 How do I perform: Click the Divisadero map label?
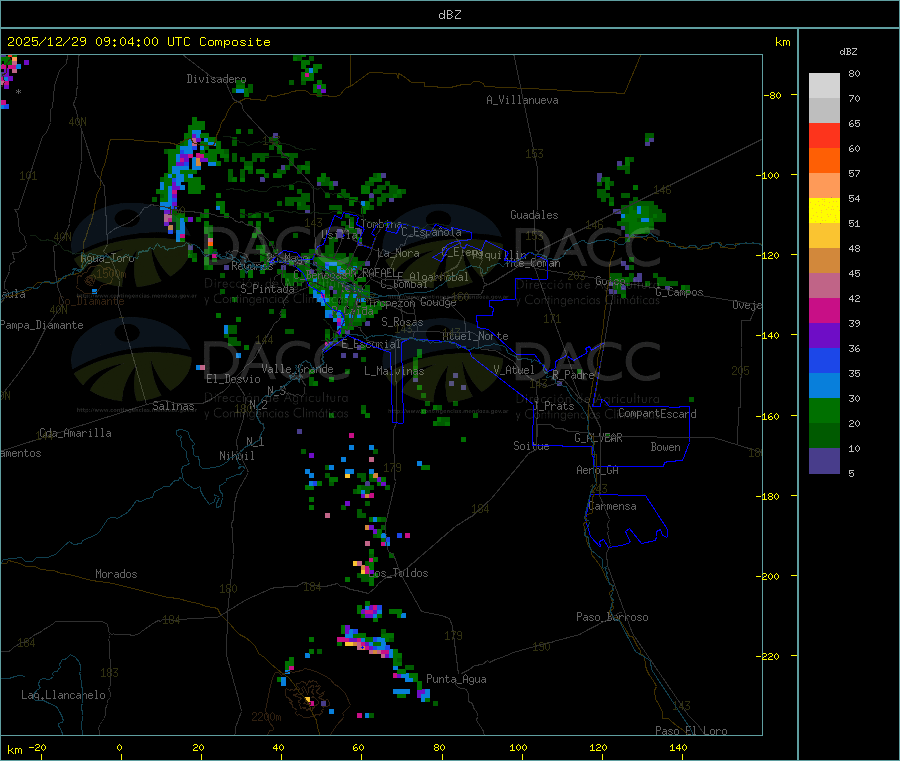pyautogui.click(x=216, y=79)
